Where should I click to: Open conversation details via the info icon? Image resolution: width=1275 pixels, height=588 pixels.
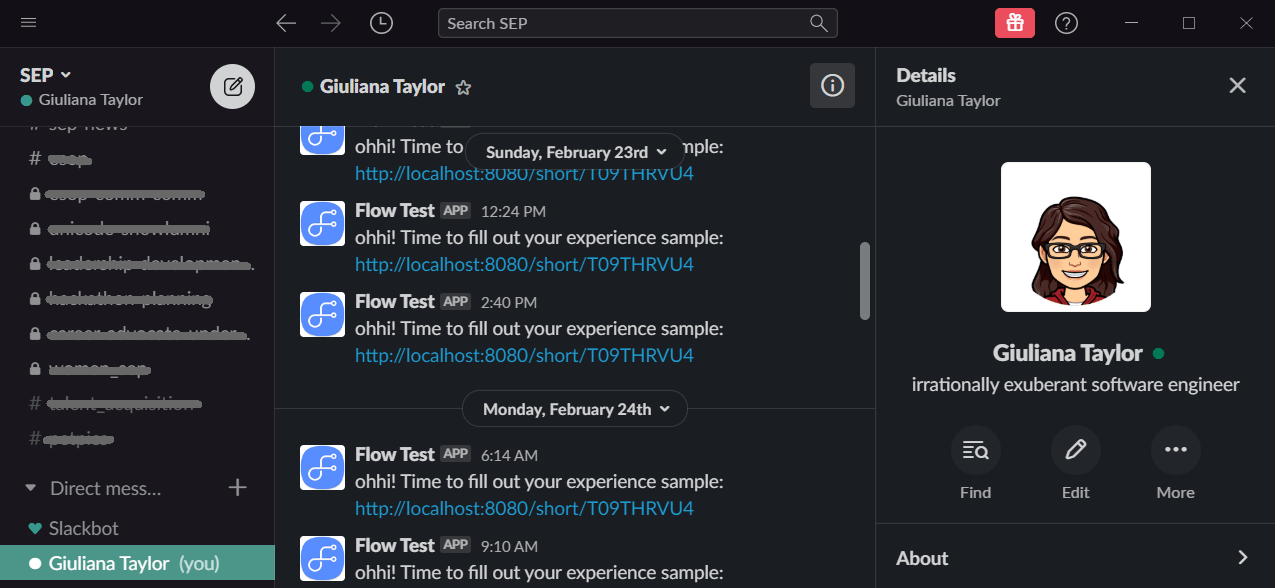(832, 85)
